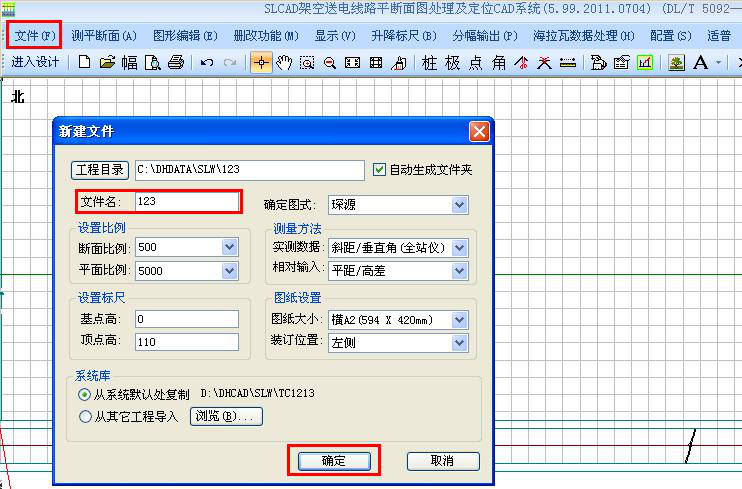Open the 显示(V) menu
This screenshot has width=742, height=489.
click(x=335, y=36)
